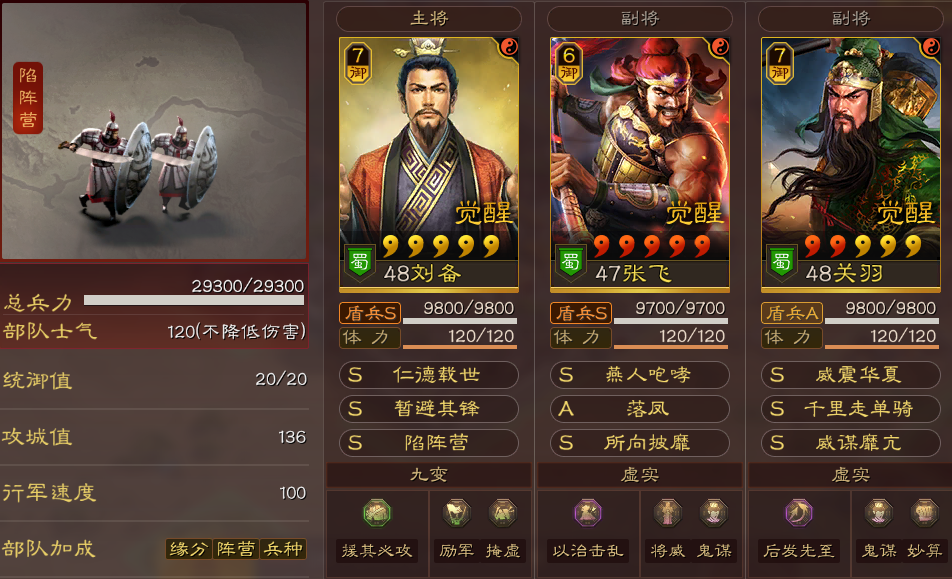This screenshot has height=579, width=952.
Task: Click the 总兵力 troop strength bar
Action: (x=194, y=300)
